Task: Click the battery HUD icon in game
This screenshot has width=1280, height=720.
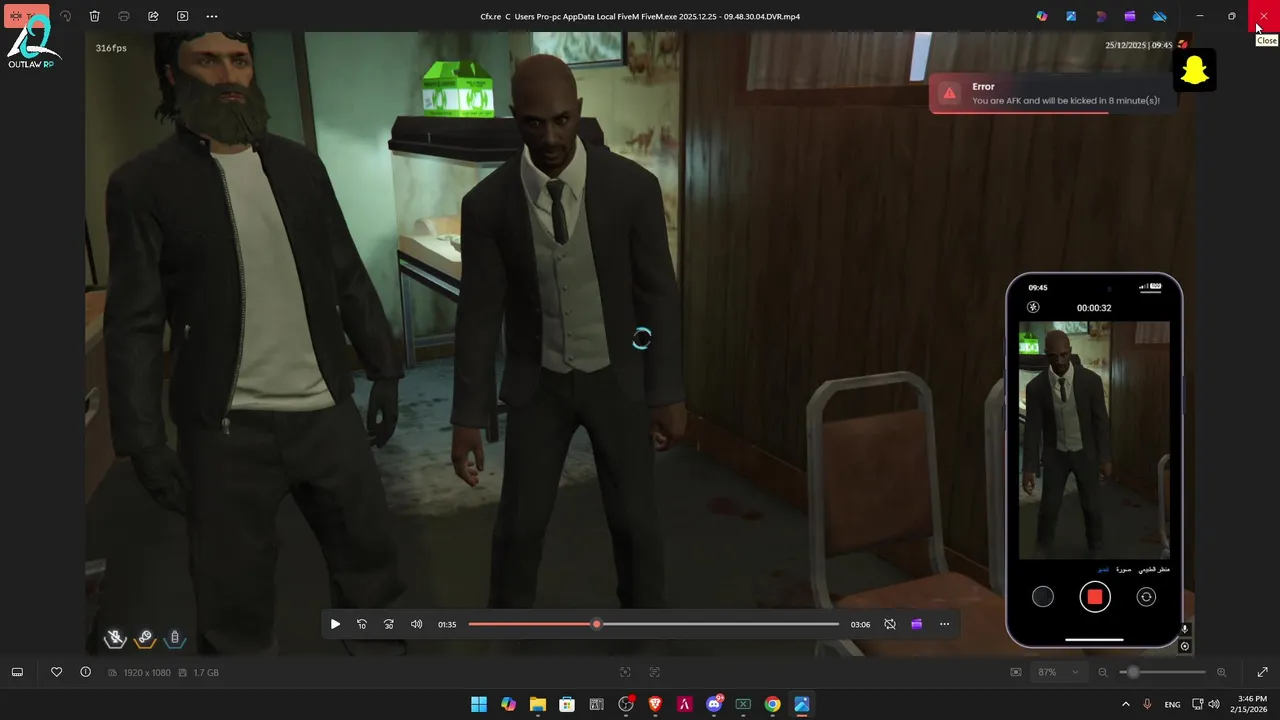Action: pos(175,638)
